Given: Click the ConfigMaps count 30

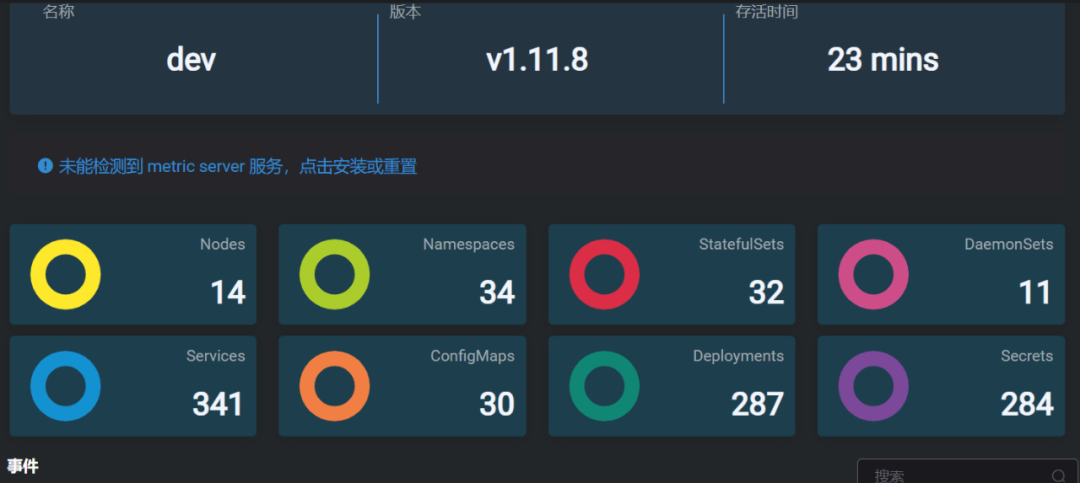Looking at the screenshot, I should tap(497, 404).
